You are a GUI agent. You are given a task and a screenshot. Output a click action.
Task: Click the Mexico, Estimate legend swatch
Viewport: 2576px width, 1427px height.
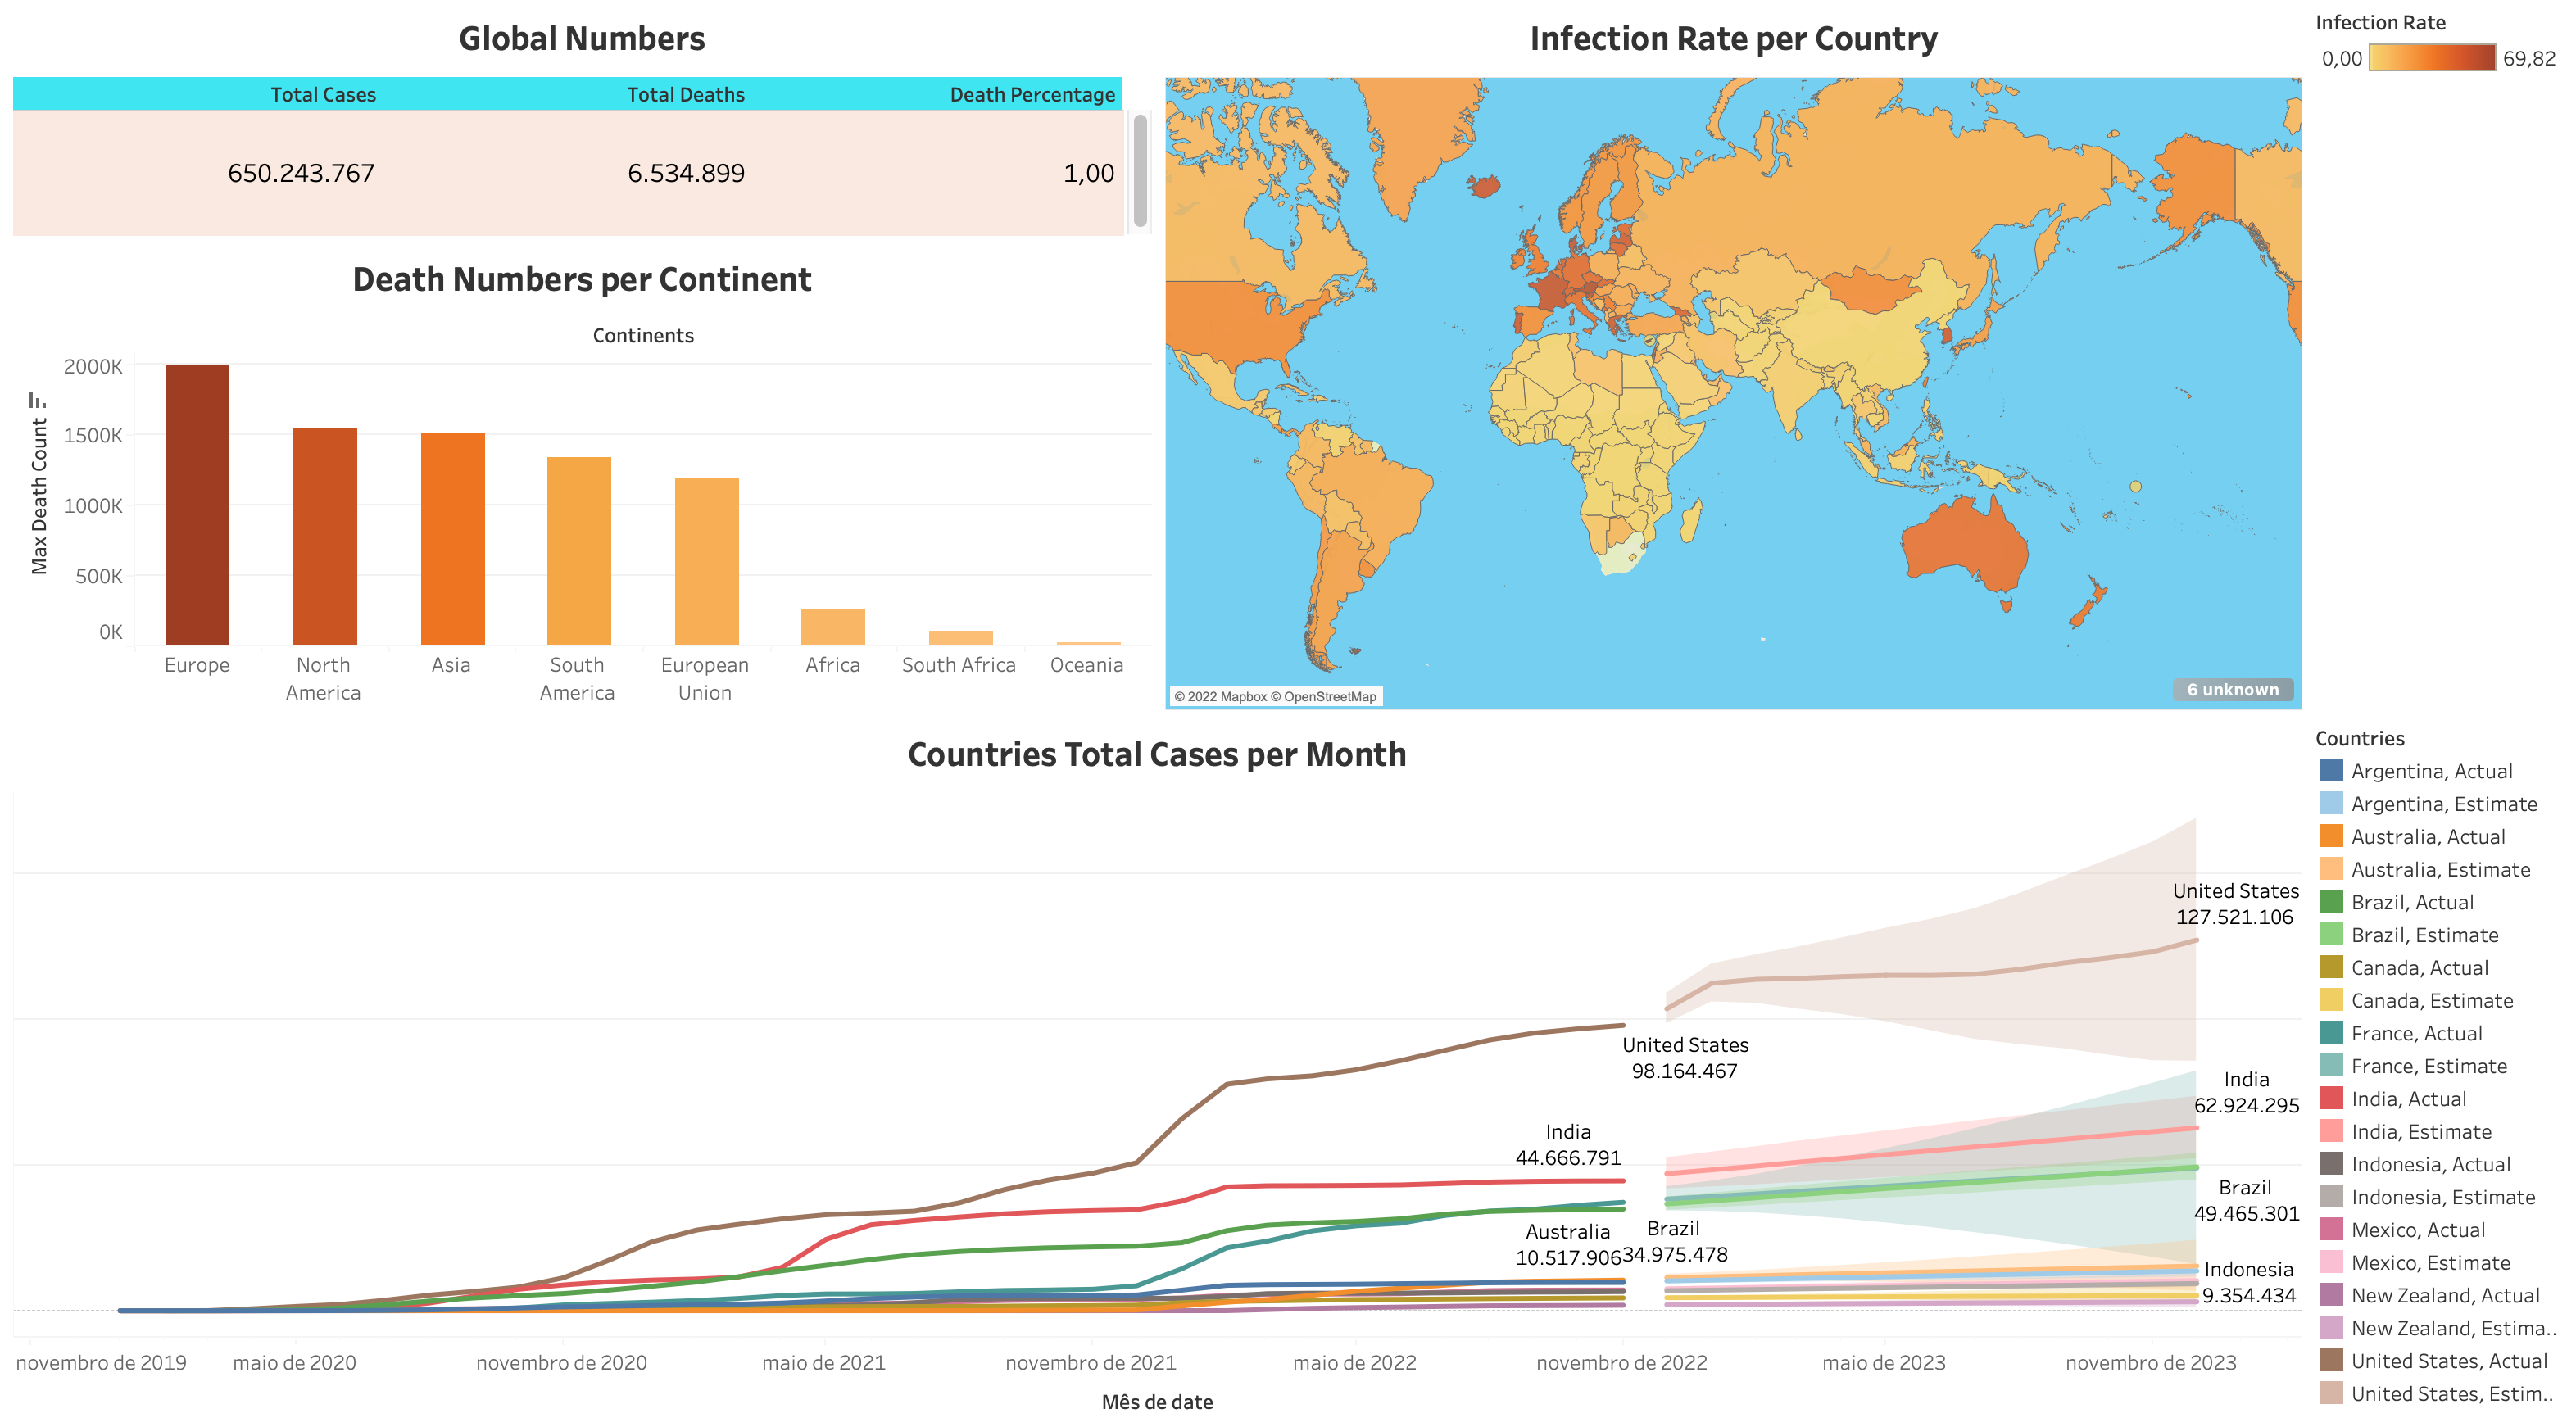coord(2331,1263)
